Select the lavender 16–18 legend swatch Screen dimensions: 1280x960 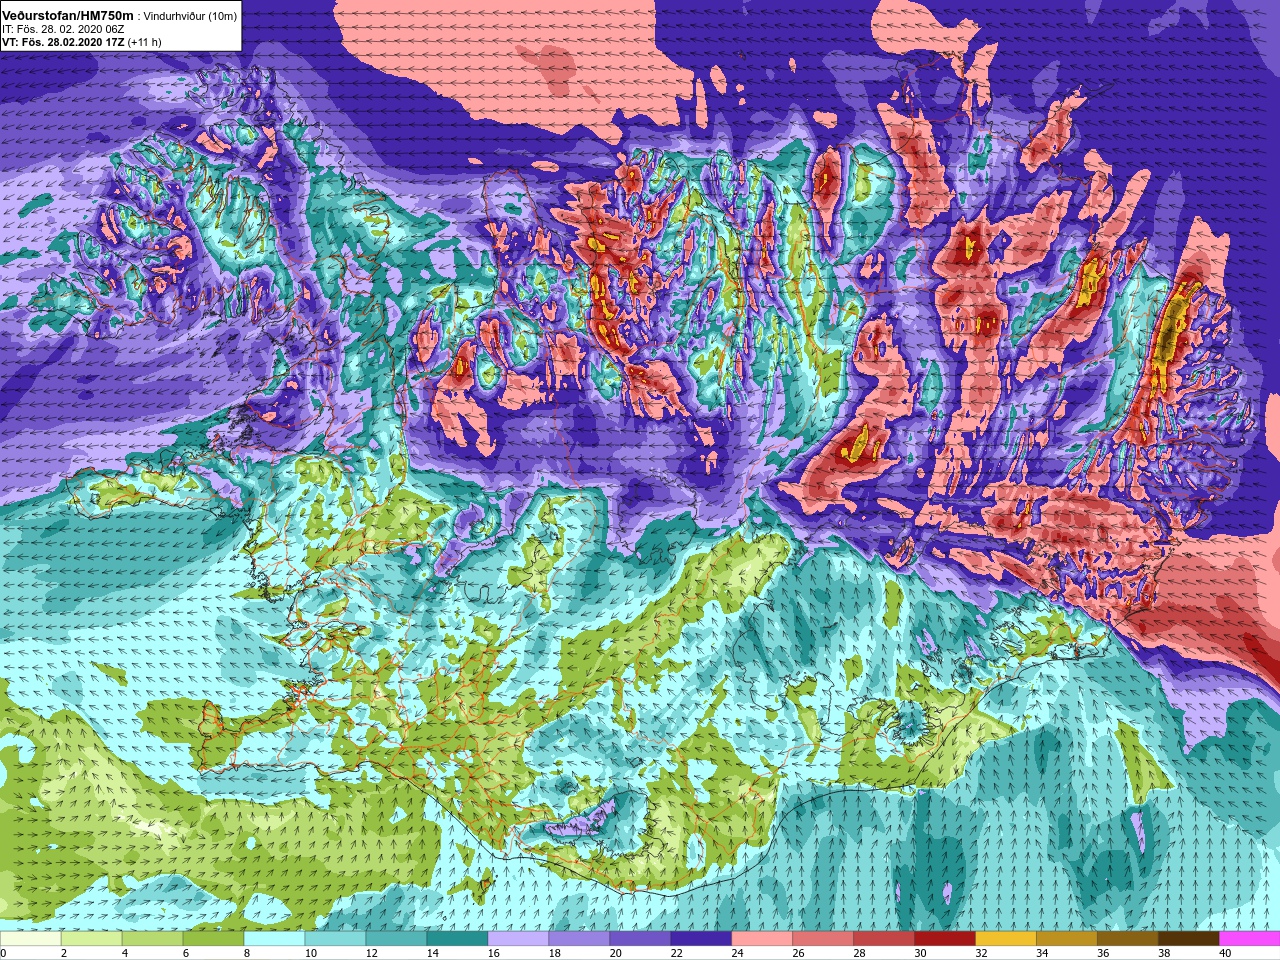coord(518,940)
